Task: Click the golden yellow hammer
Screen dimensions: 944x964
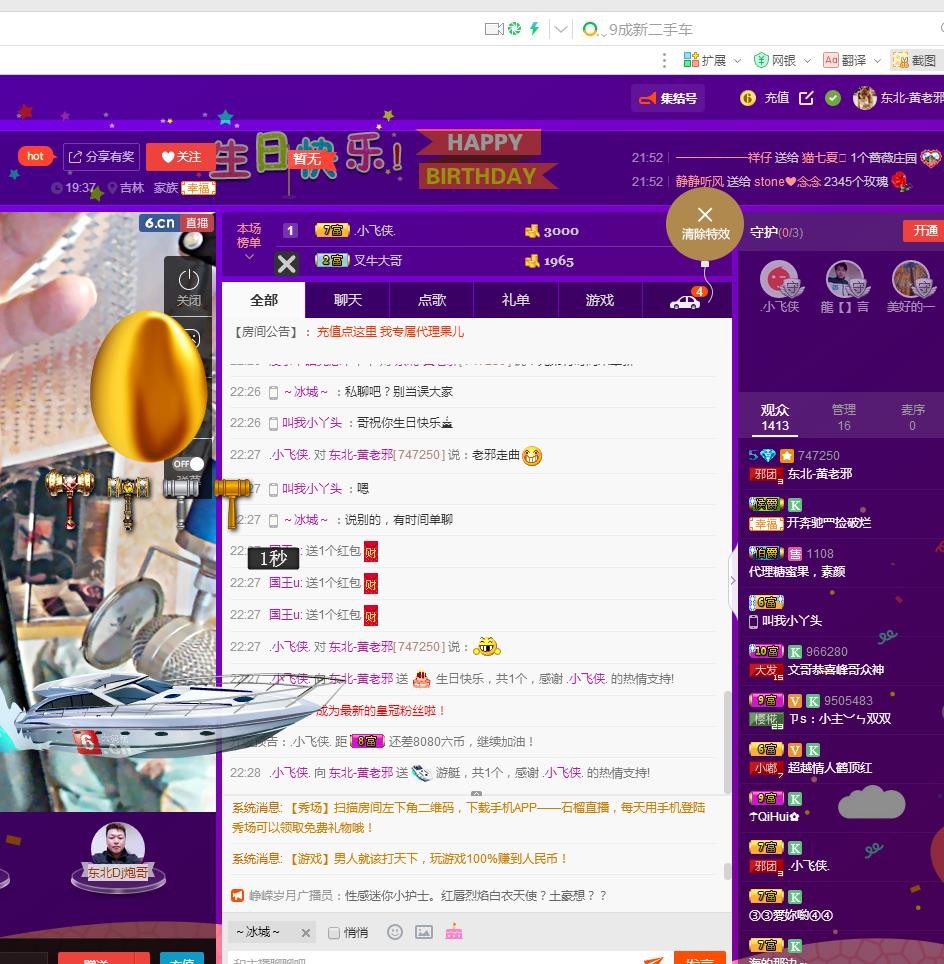Action: tap(232, 502)
